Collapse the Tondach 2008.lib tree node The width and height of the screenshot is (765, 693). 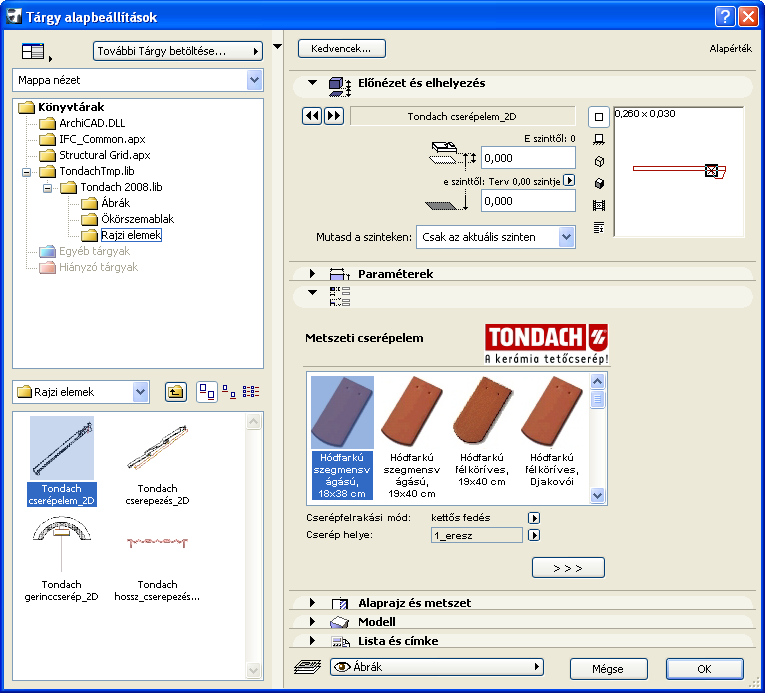[47, 188]
